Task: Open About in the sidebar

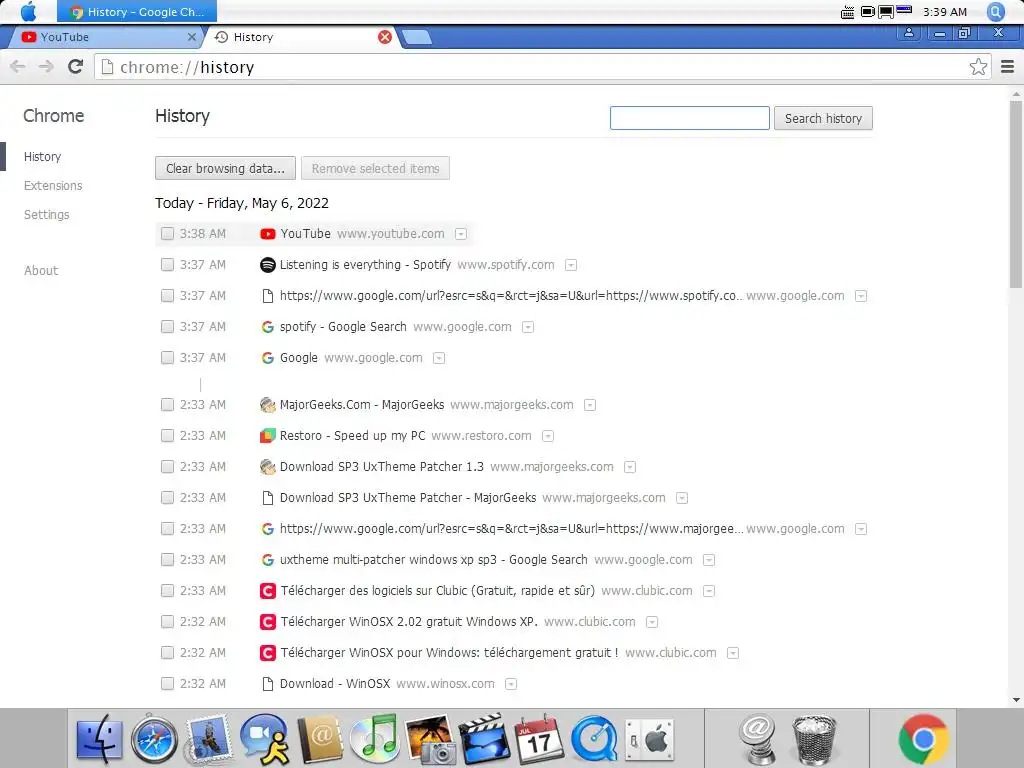Action: click(40, 270)
